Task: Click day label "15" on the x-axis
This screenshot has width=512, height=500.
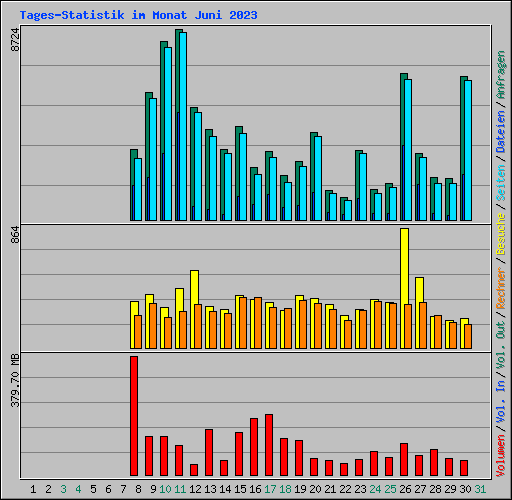Action: coord(240,489)
